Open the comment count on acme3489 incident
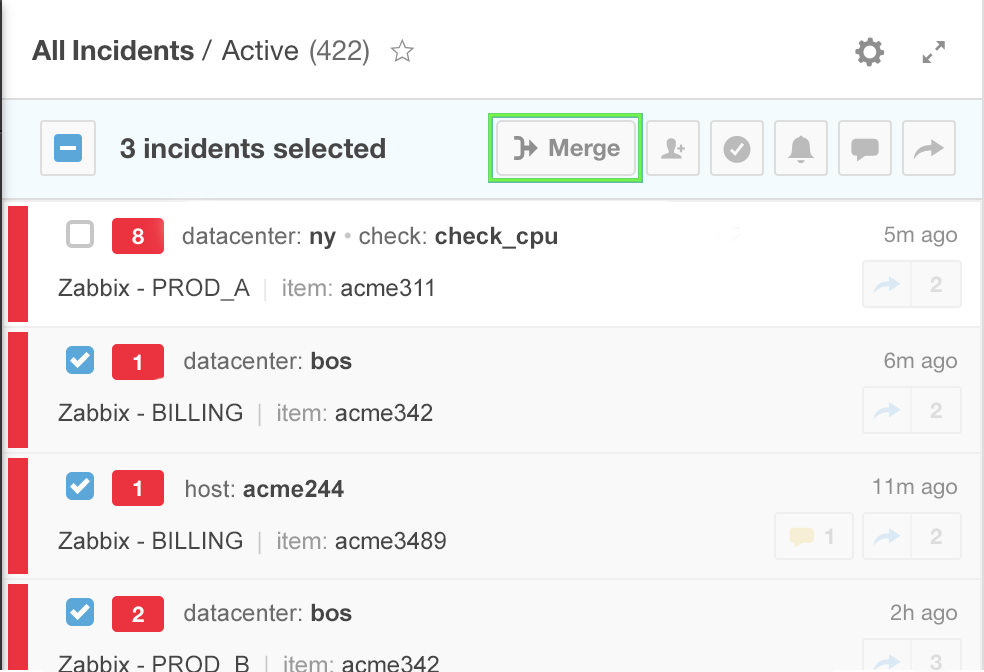 [x=814, y=536]
